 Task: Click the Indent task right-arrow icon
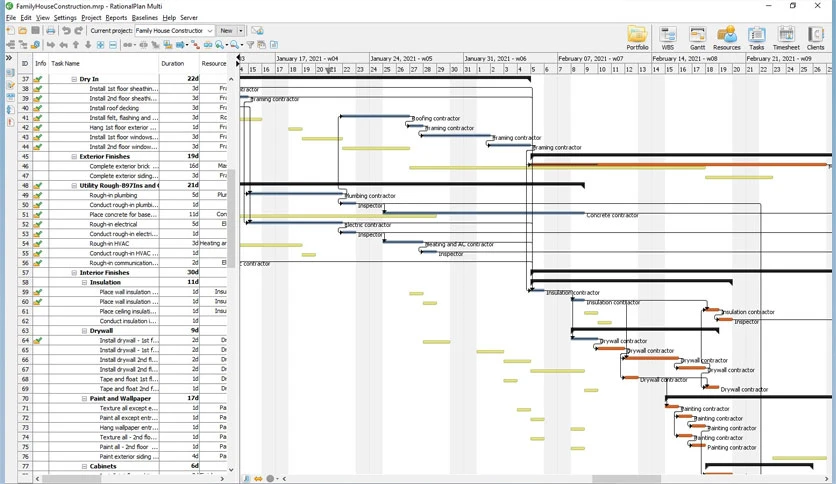[51, 45]
